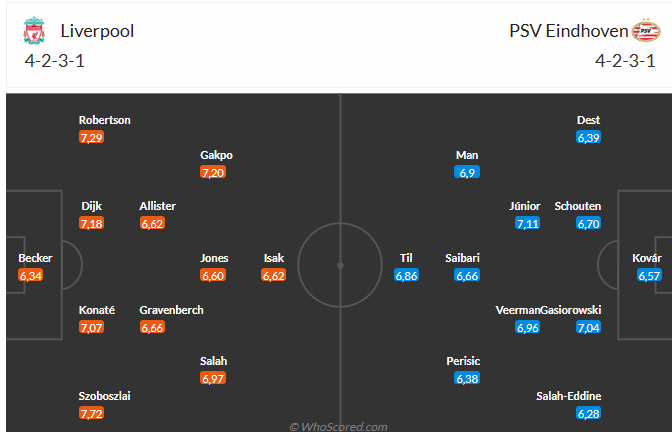Select Til's 6,86 rating badge

pyautogui.click(x=406, y=275)
